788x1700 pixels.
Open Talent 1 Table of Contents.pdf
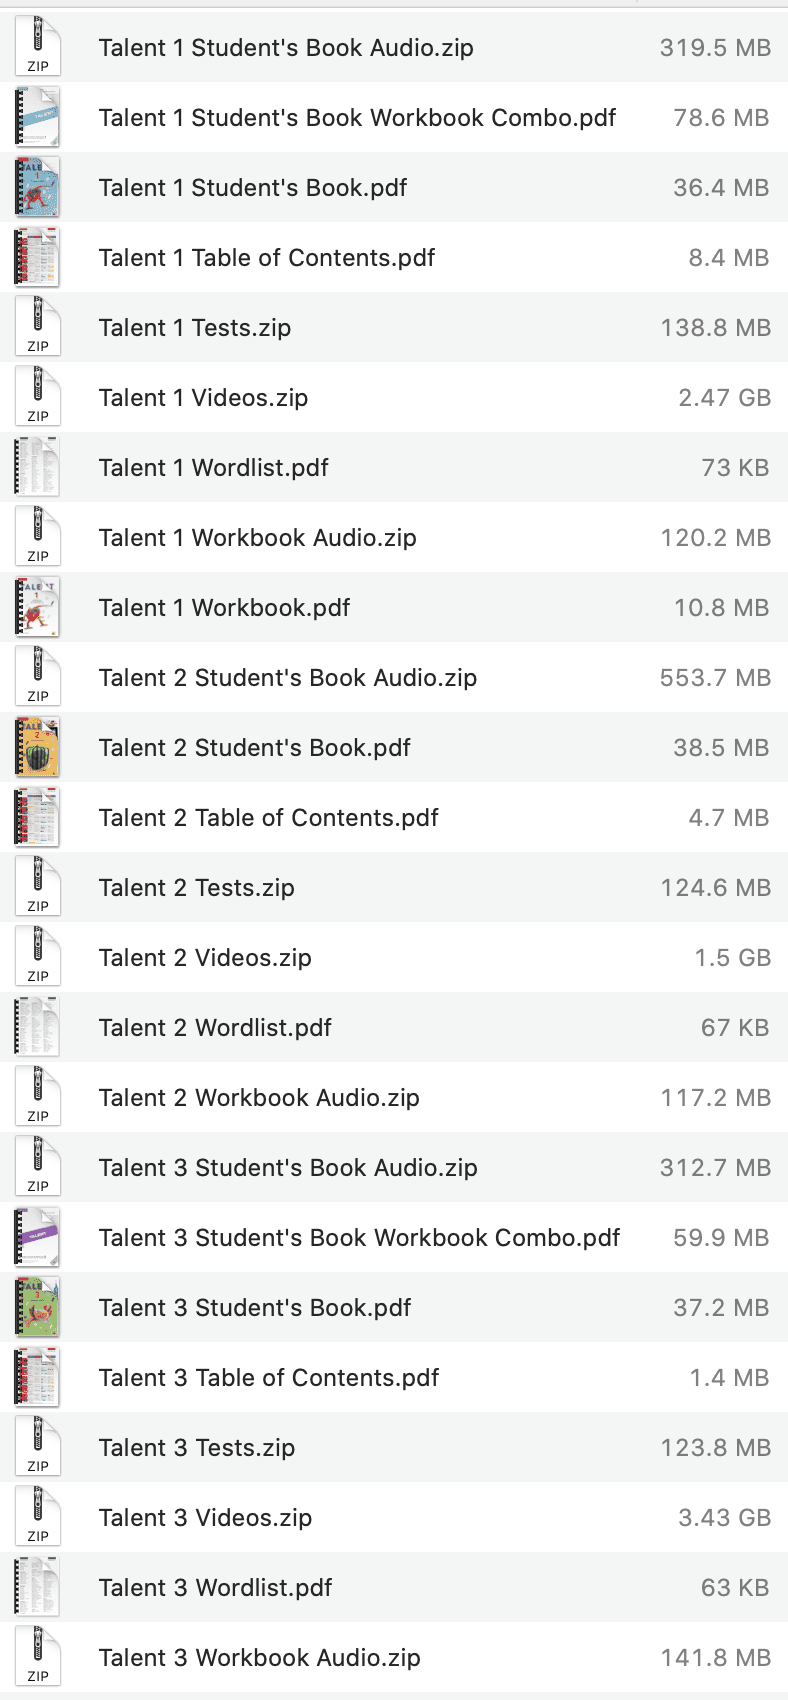pos(265,257)
